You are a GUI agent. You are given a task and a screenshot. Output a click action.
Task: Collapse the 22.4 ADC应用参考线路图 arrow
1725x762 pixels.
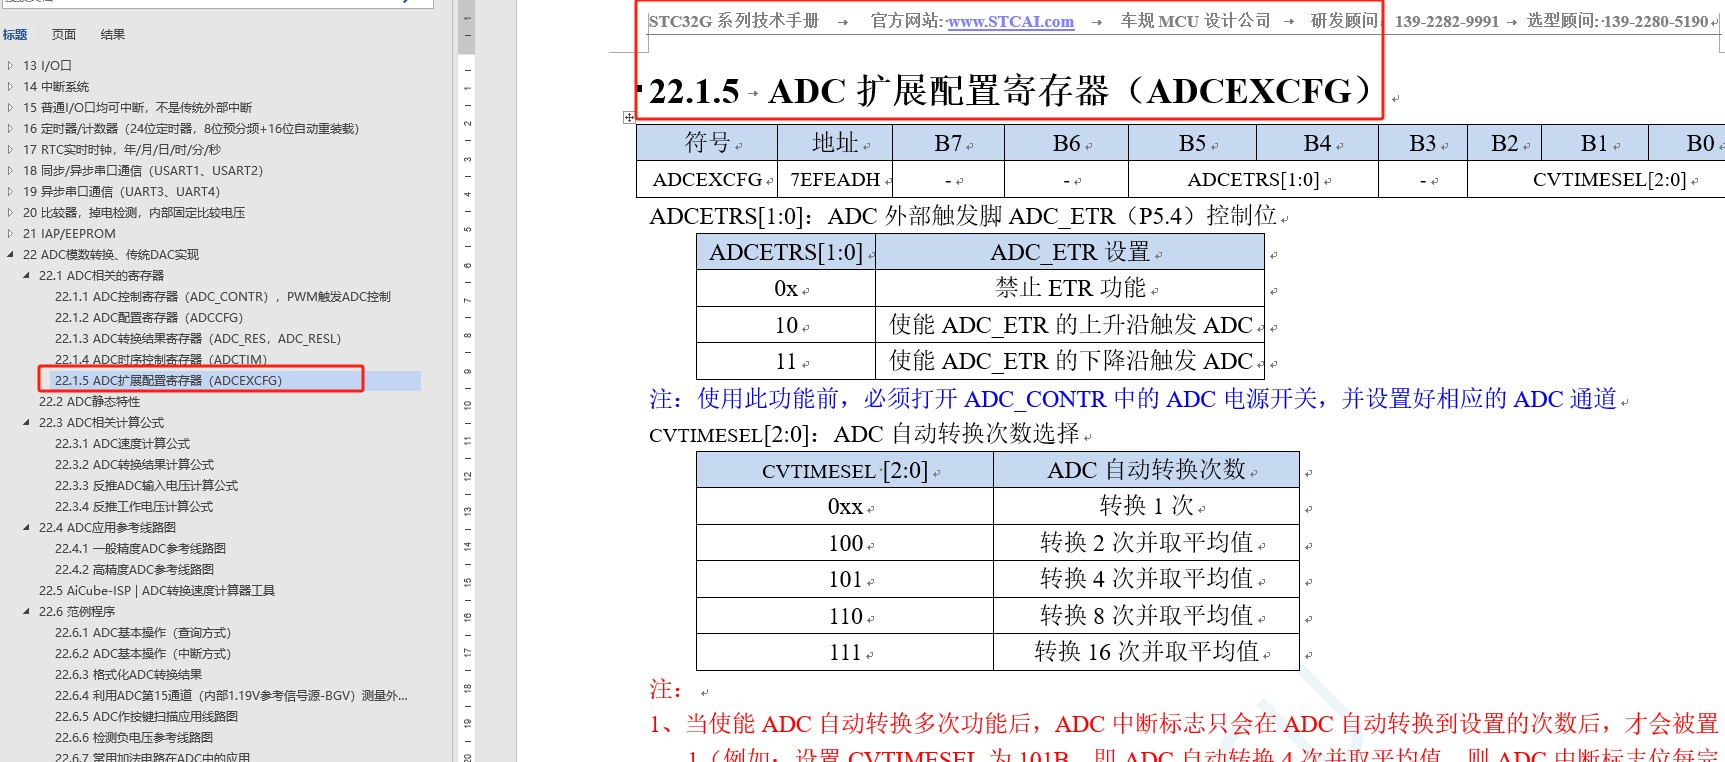tap(26, 528)
